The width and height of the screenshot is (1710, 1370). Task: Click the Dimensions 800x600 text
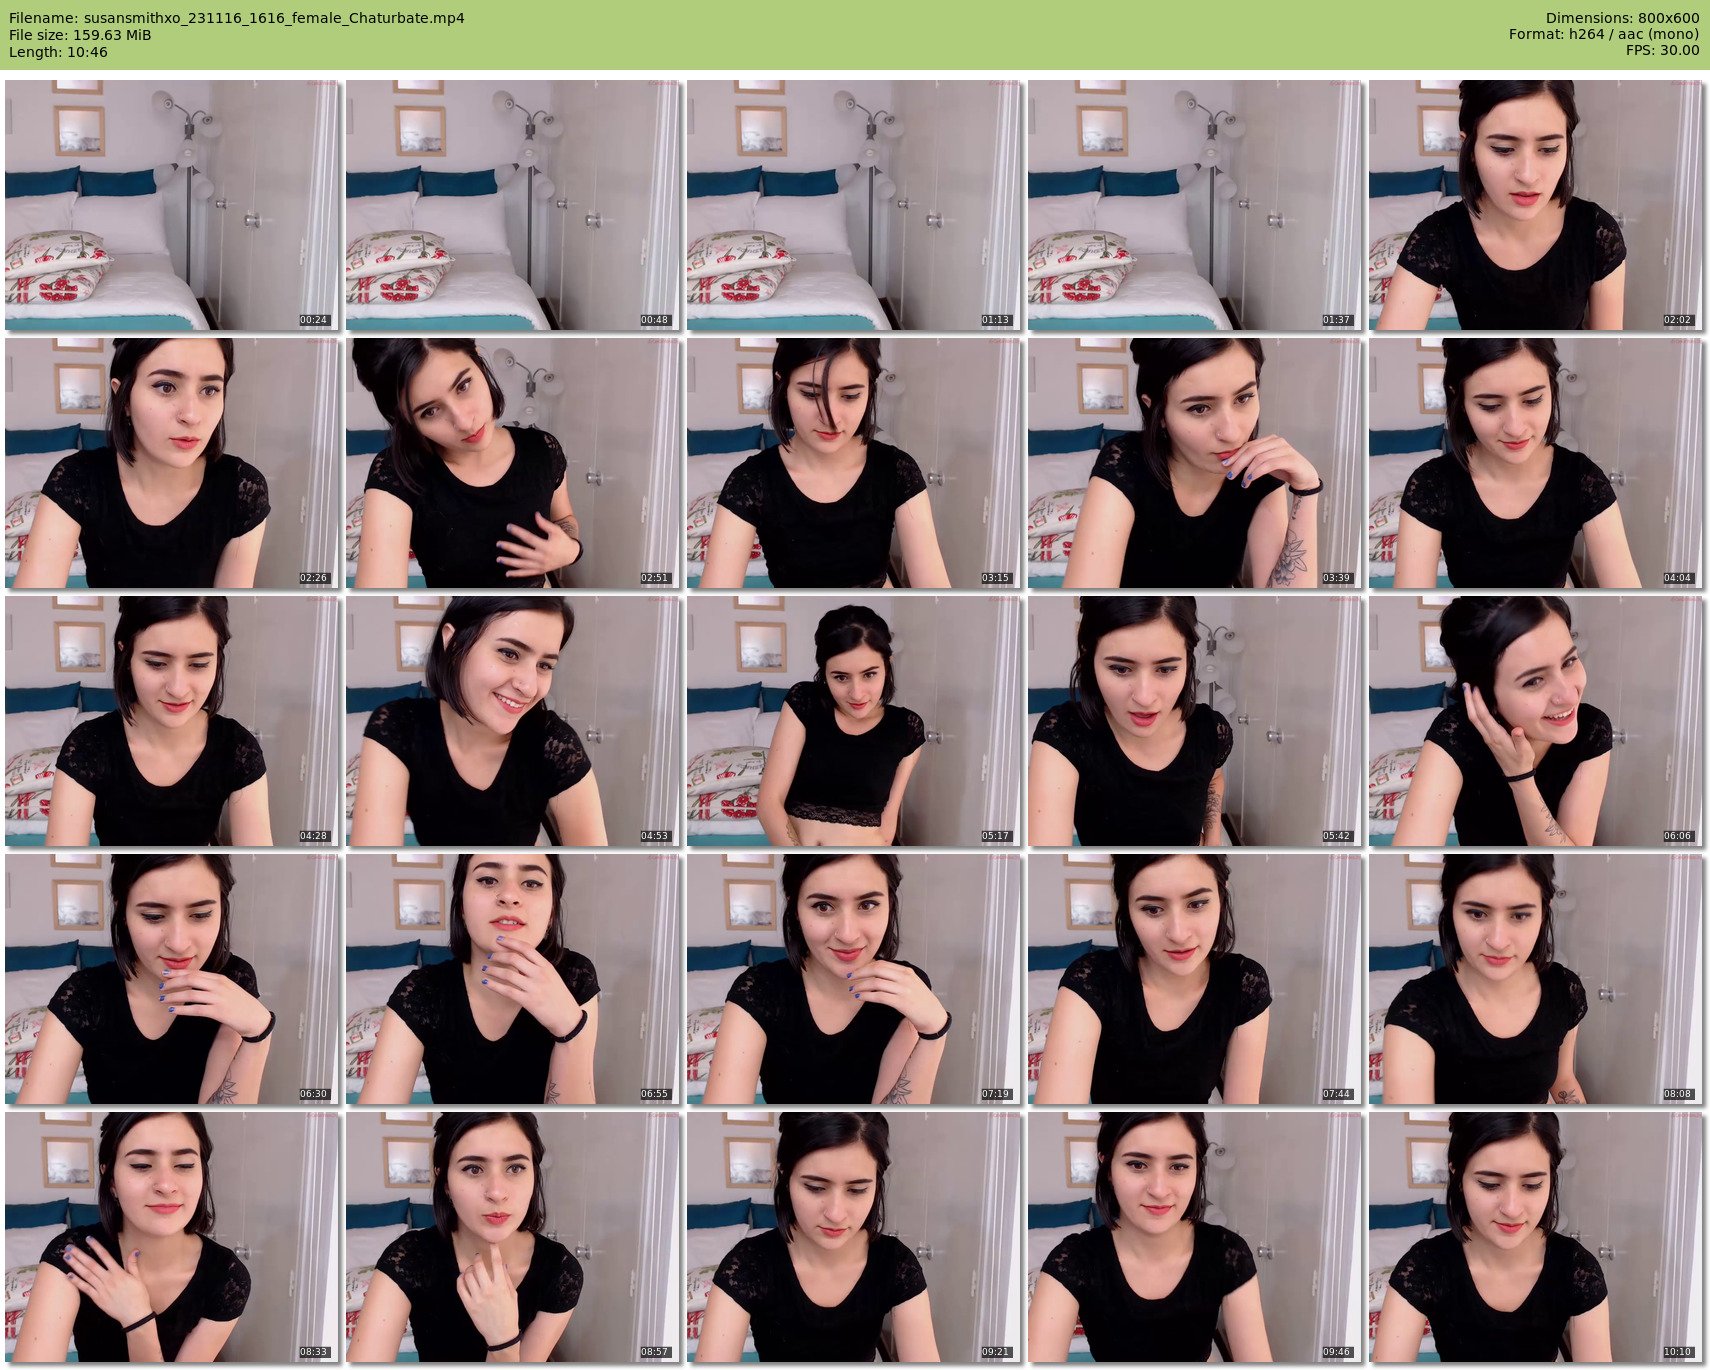point(1622,18)
